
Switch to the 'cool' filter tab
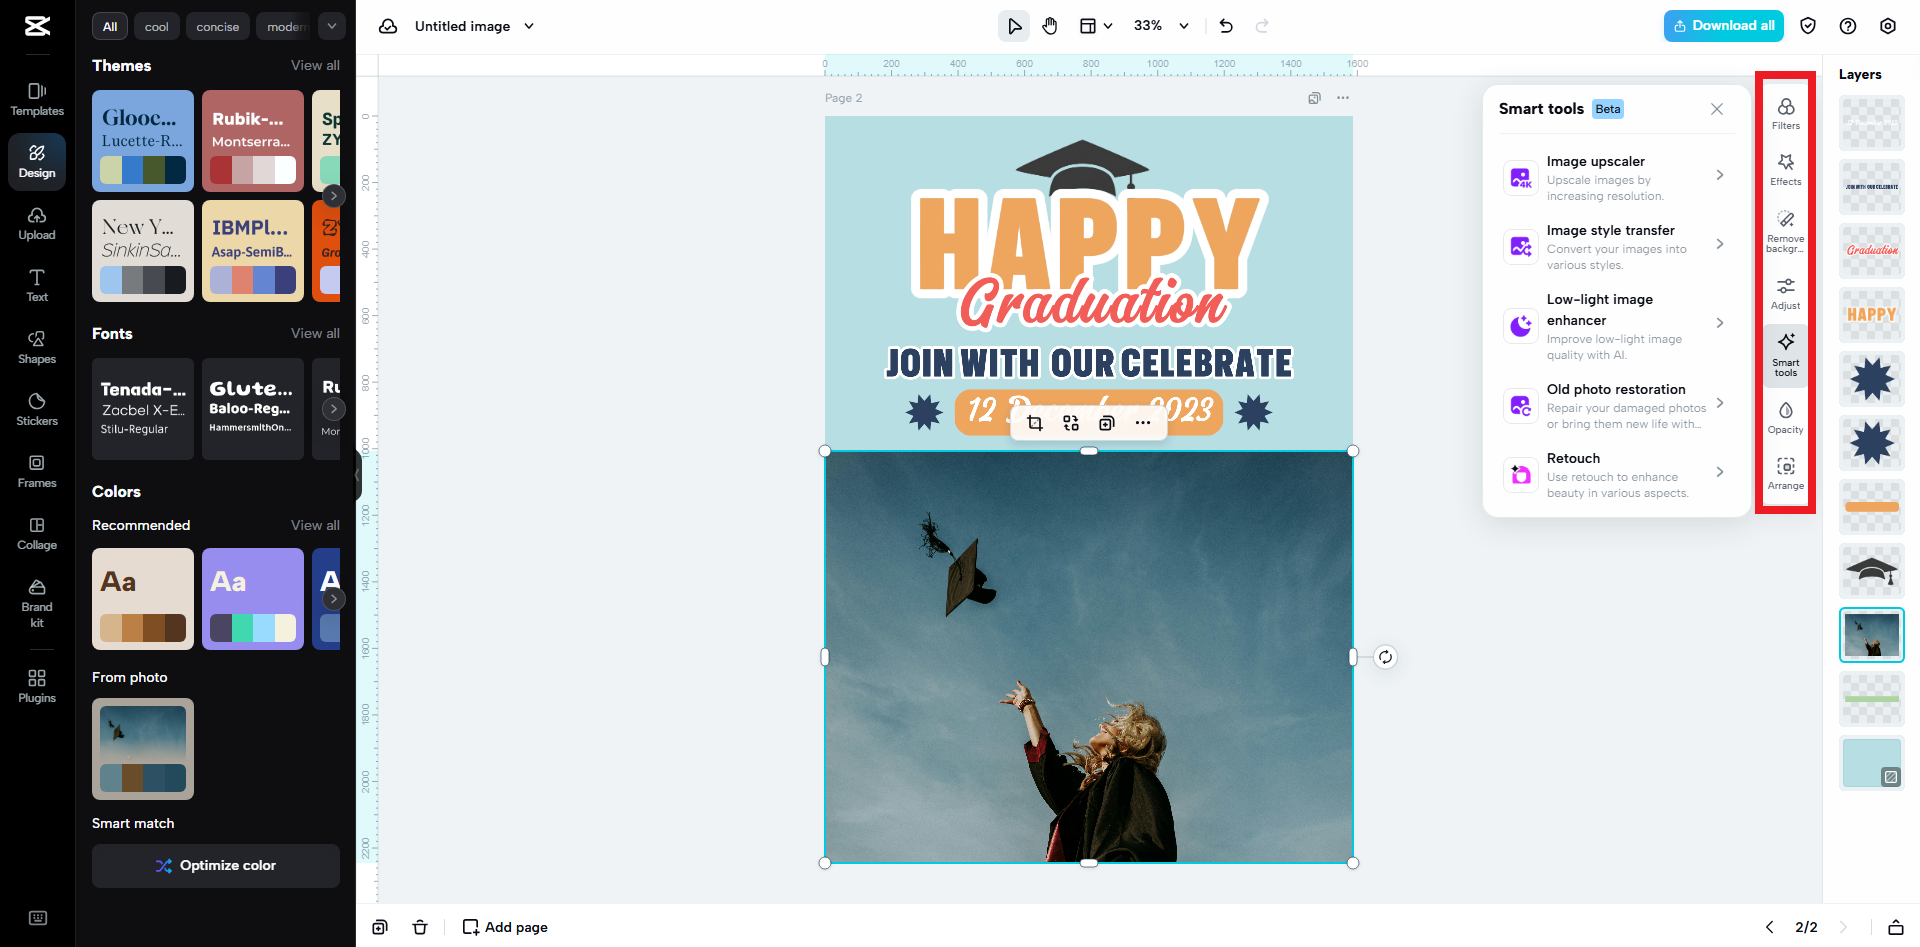pyautogui.click(x=156, y=26)
